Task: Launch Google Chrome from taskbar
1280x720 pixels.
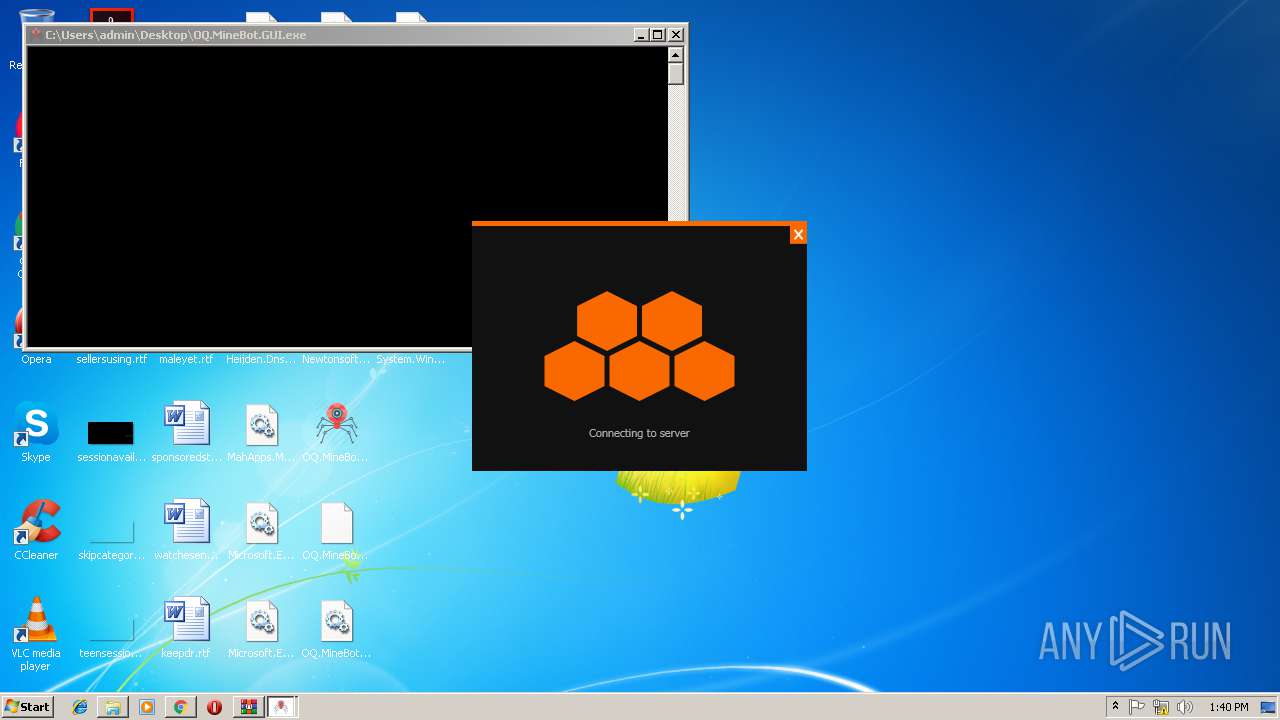Action: click(180, 707)
